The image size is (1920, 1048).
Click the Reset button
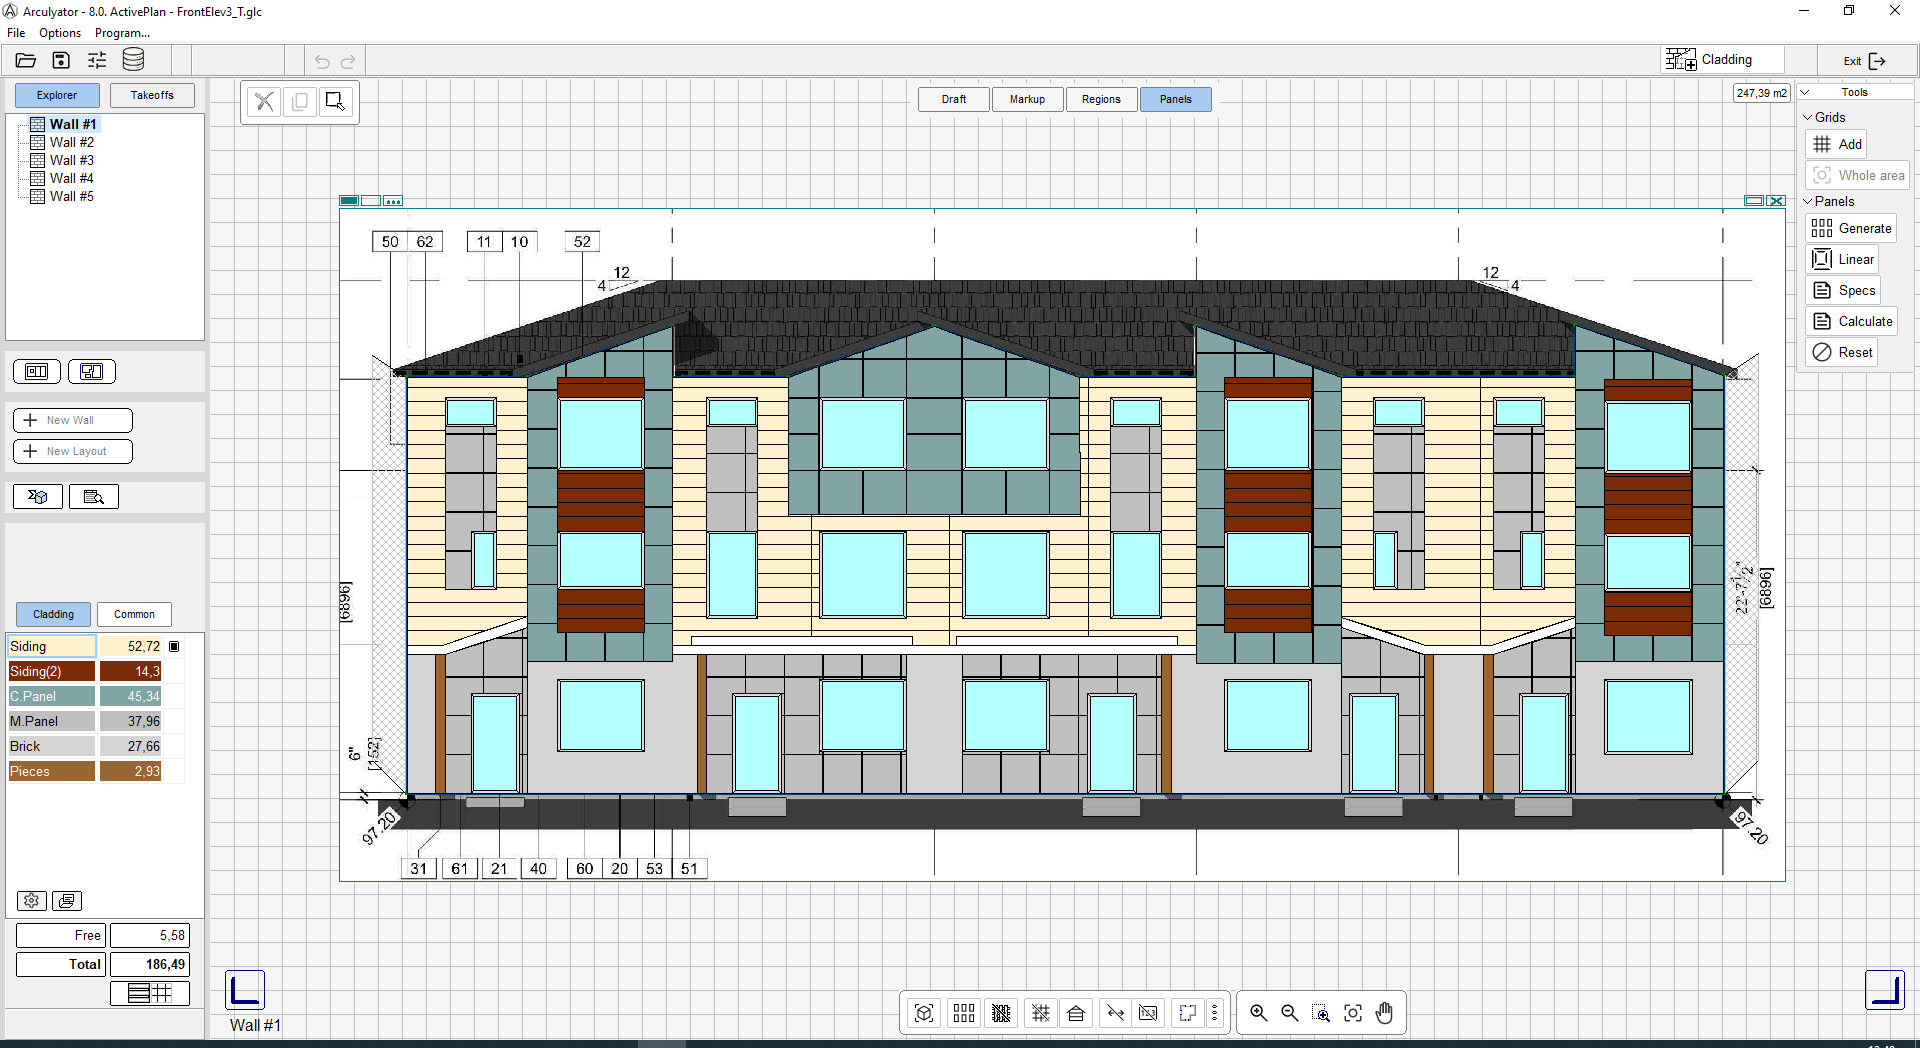[1842, 352]
